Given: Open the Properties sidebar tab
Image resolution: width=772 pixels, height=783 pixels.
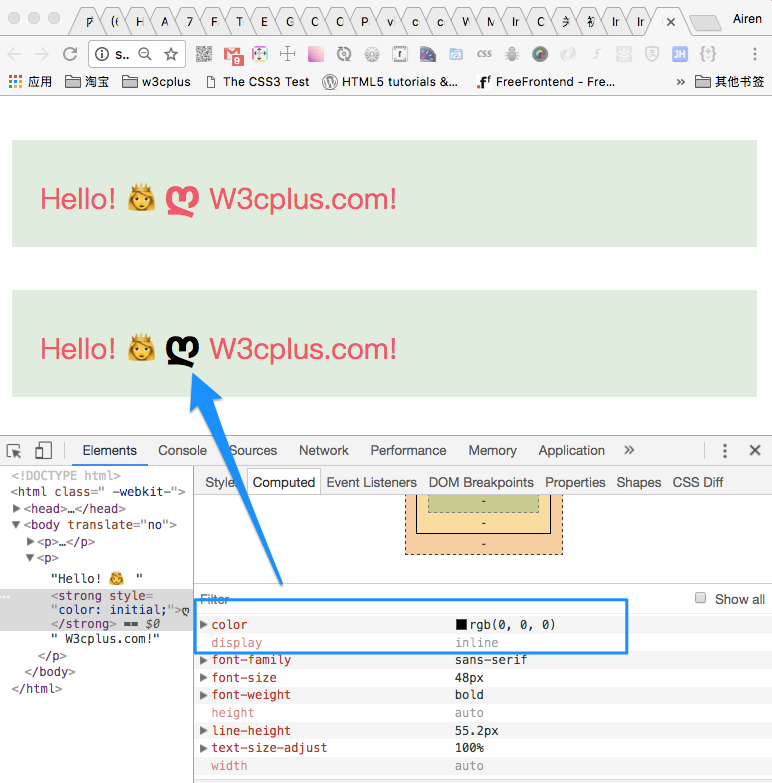Looking at the screenshot, I should coord(575,482).
